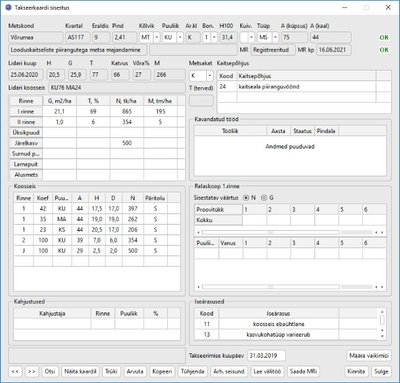400x383 pixels.
Task: Click the Alusmets row header
Action: (26, 175)
